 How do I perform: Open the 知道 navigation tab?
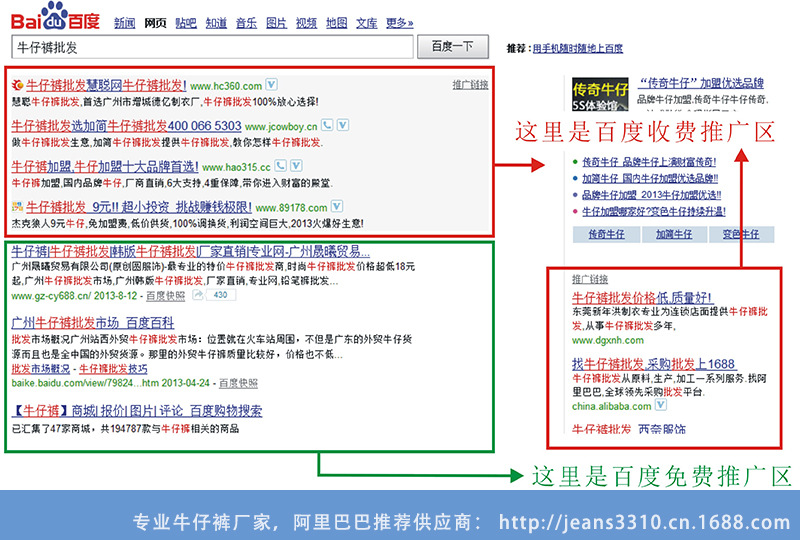tap(216, 23)
